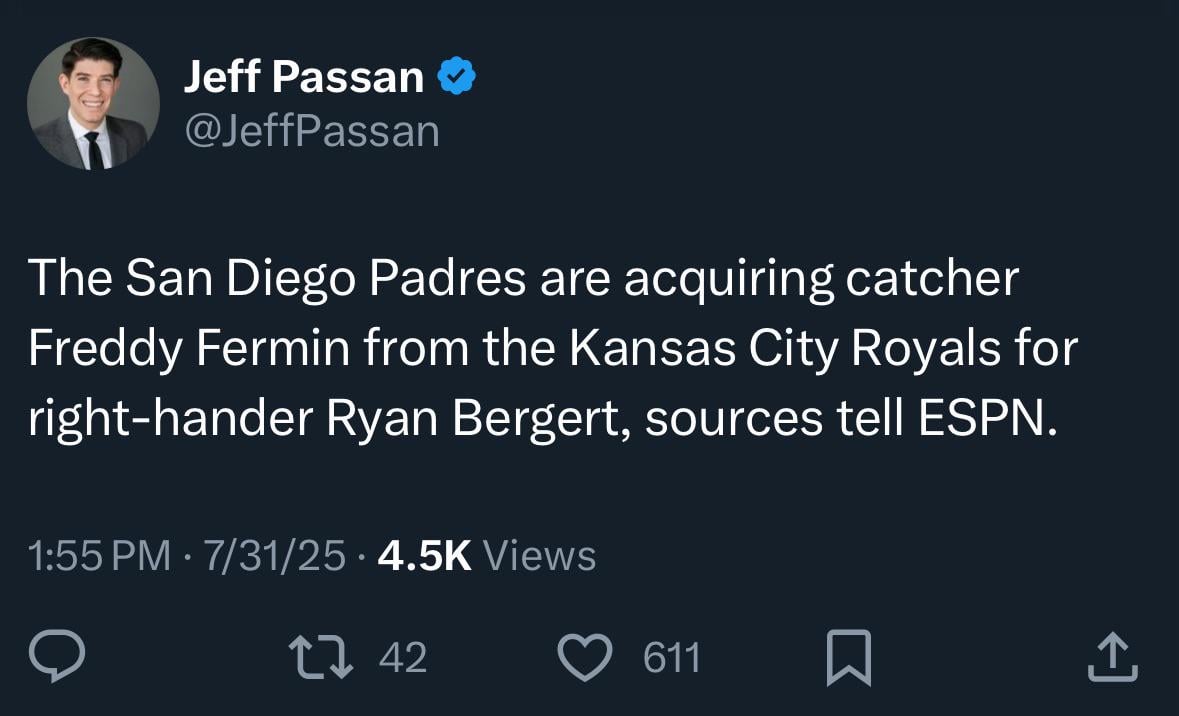Click the like count 611

click(x=671, y=658)
